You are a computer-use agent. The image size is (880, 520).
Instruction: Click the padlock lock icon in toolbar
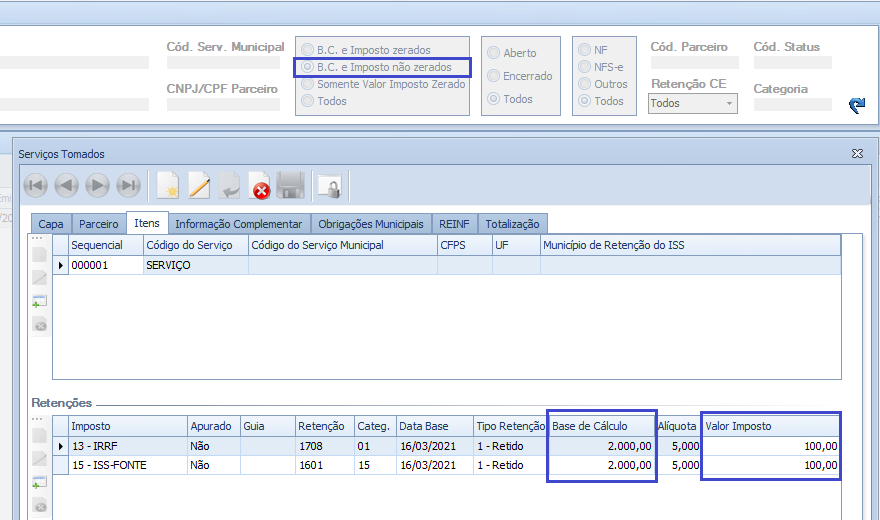[x=329, y=186]
